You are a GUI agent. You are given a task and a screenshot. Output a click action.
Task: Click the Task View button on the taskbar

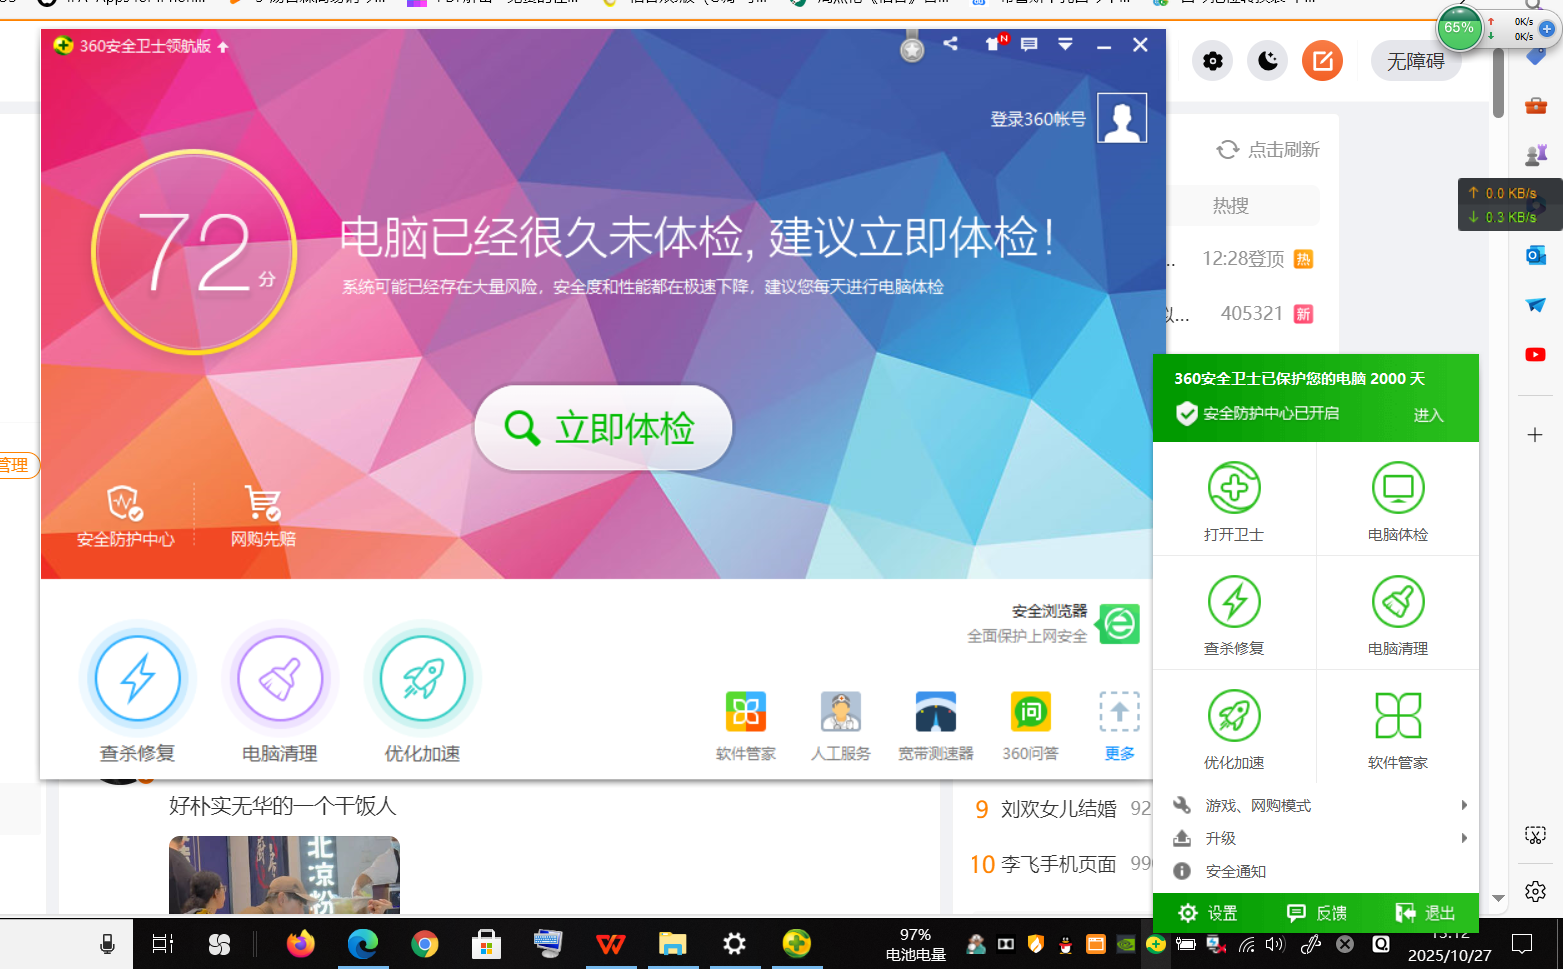pyautogui.click(x=162, y=944)
